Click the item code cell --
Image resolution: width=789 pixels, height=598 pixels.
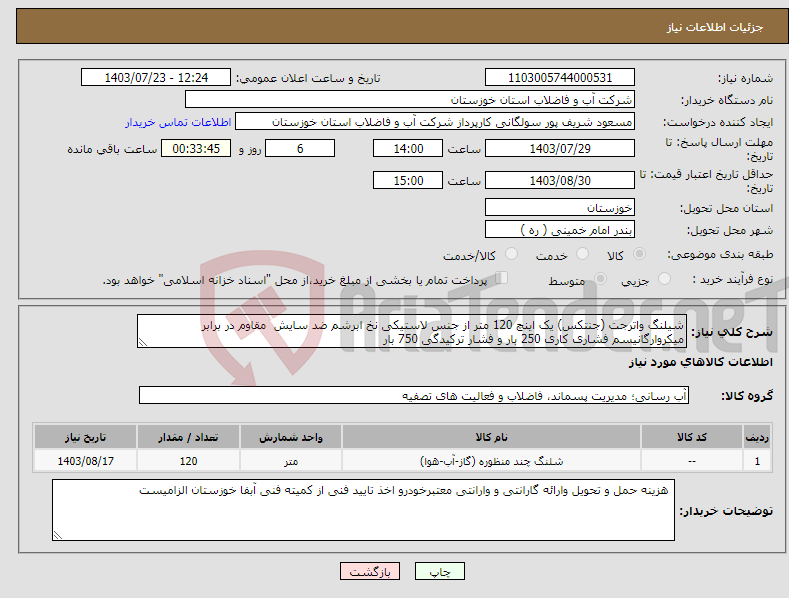pyautogui.click(x=691, y=461)
